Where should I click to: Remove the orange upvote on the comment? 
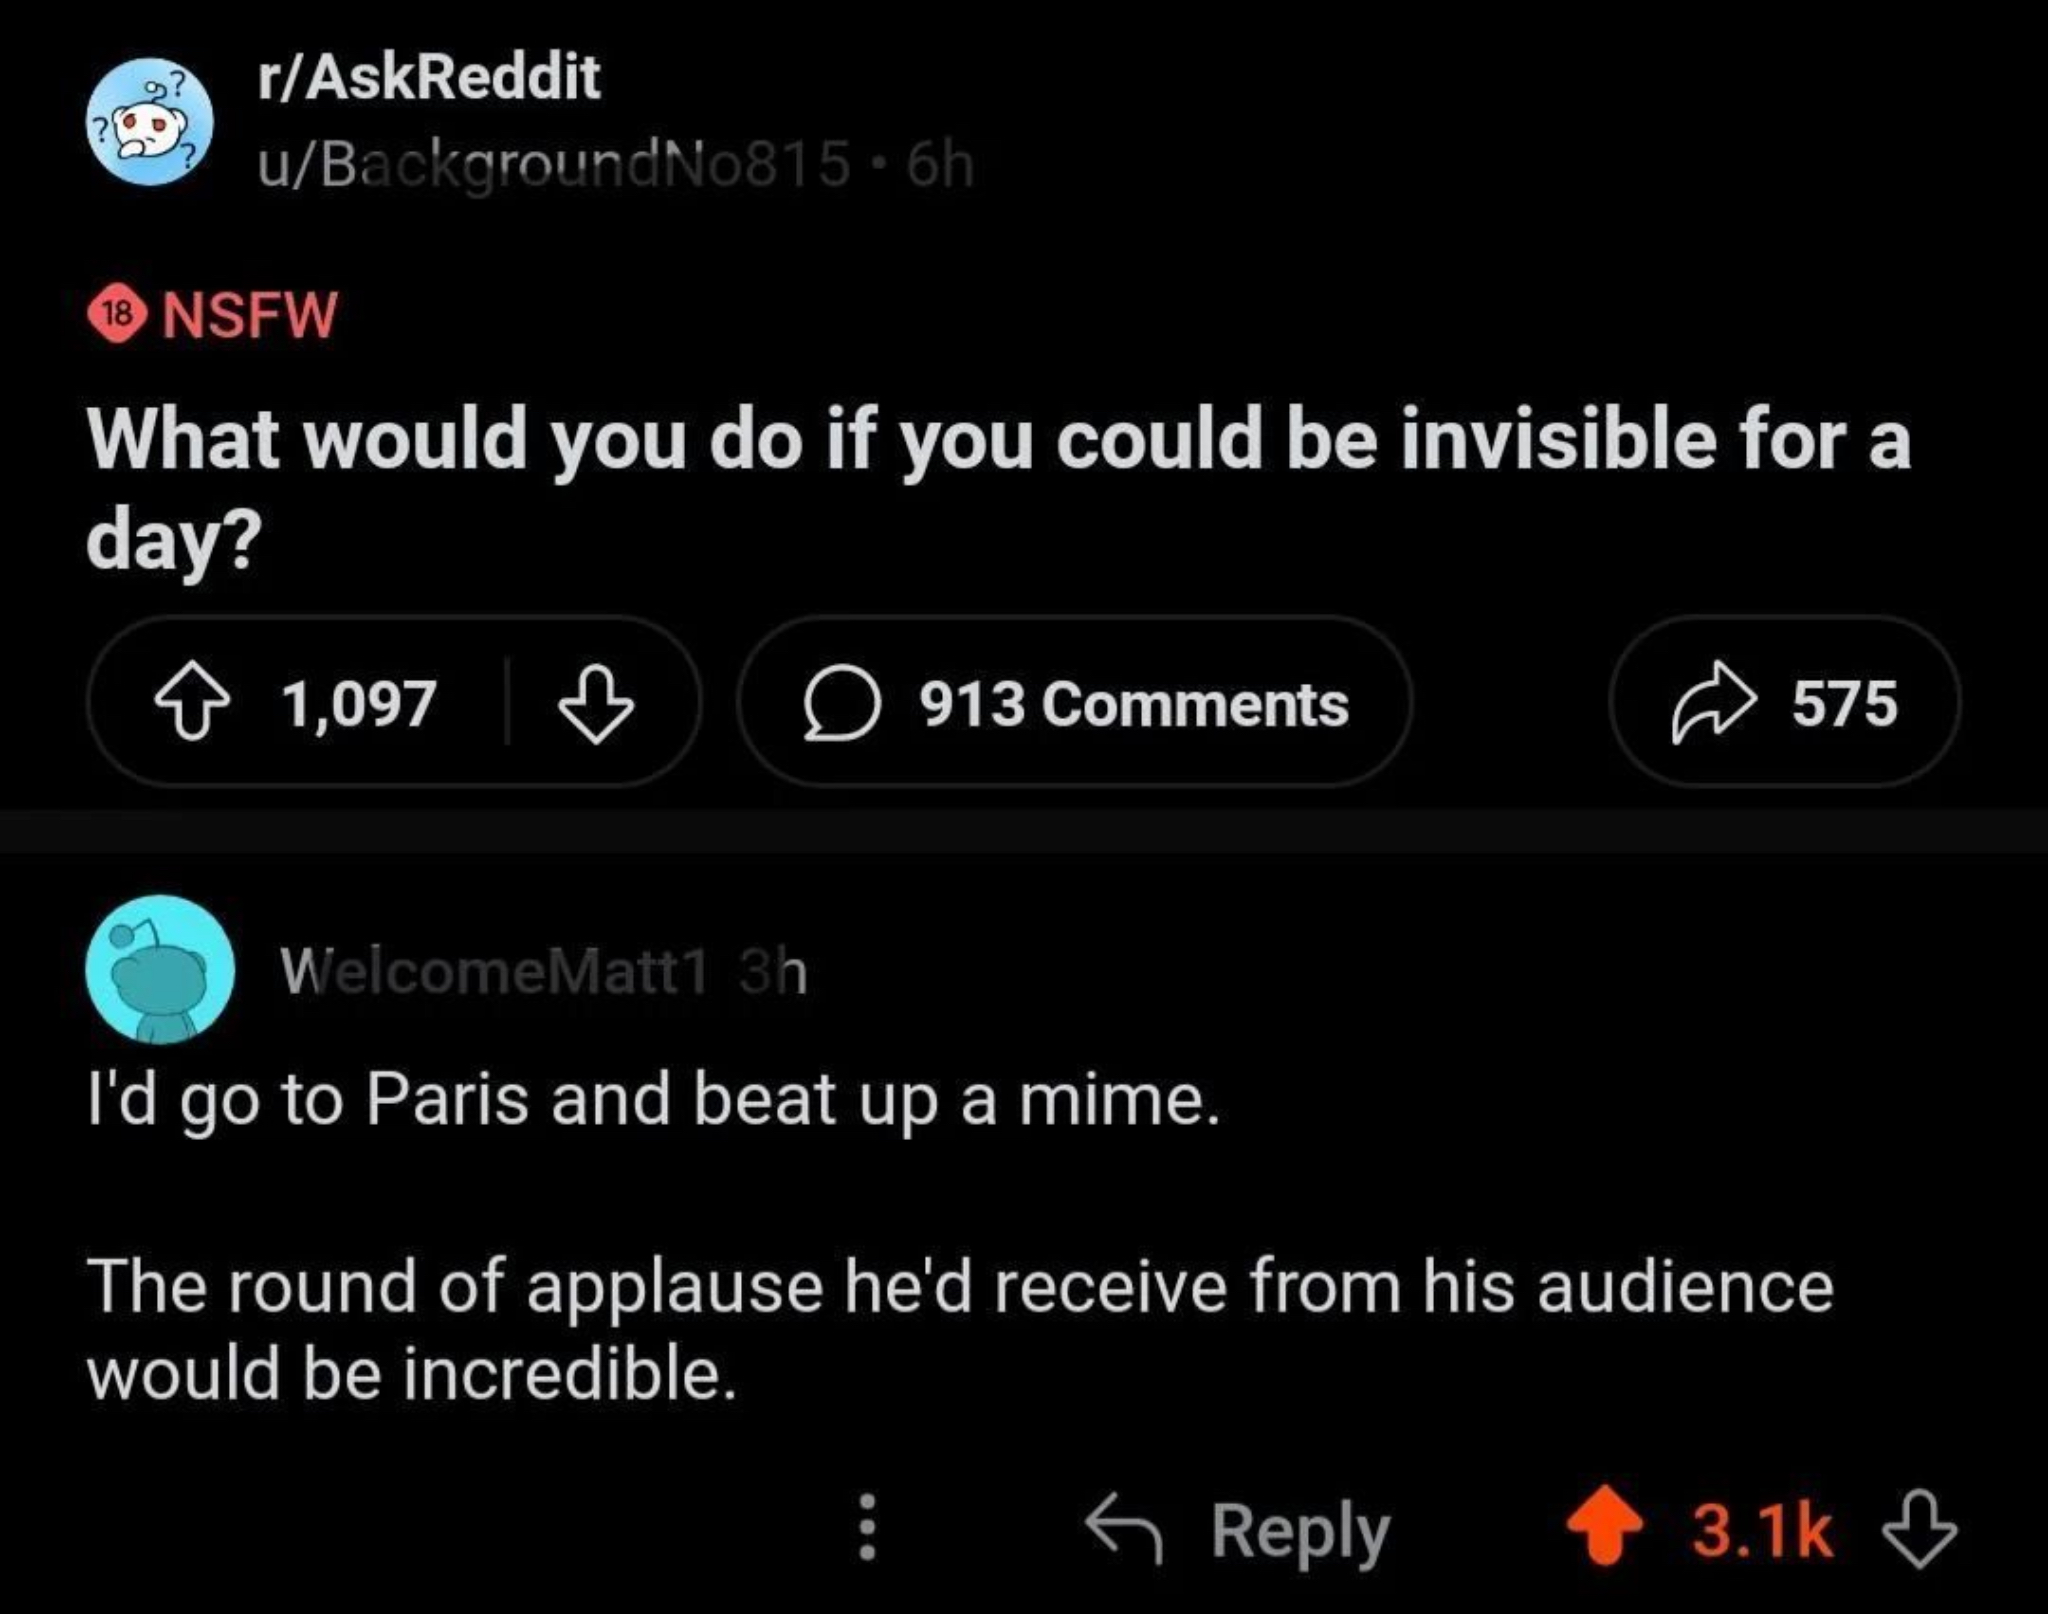[x=1605, y=1525]
